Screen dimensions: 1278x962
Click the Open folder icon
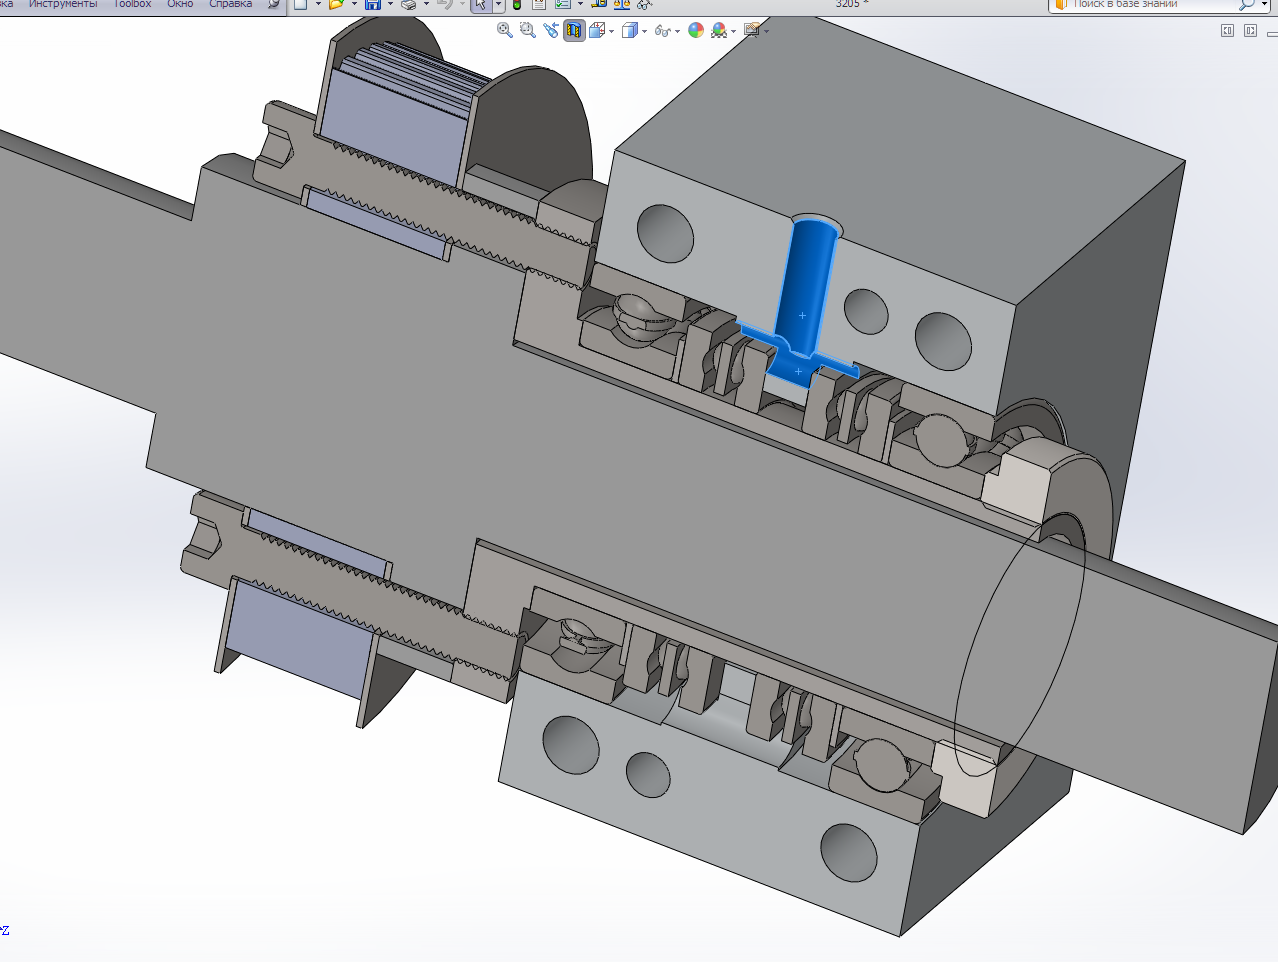tap(337, 4)
